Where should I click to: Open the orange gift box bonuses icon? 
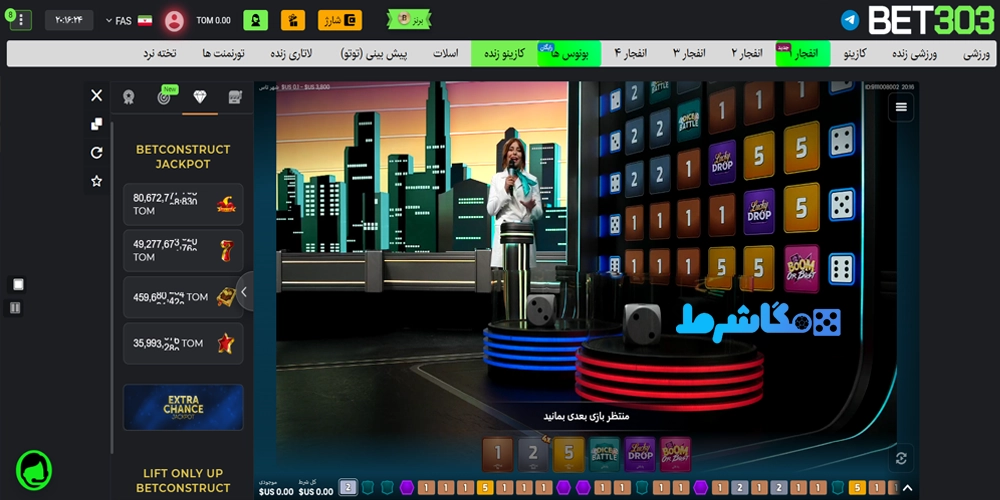pos(293,20)
